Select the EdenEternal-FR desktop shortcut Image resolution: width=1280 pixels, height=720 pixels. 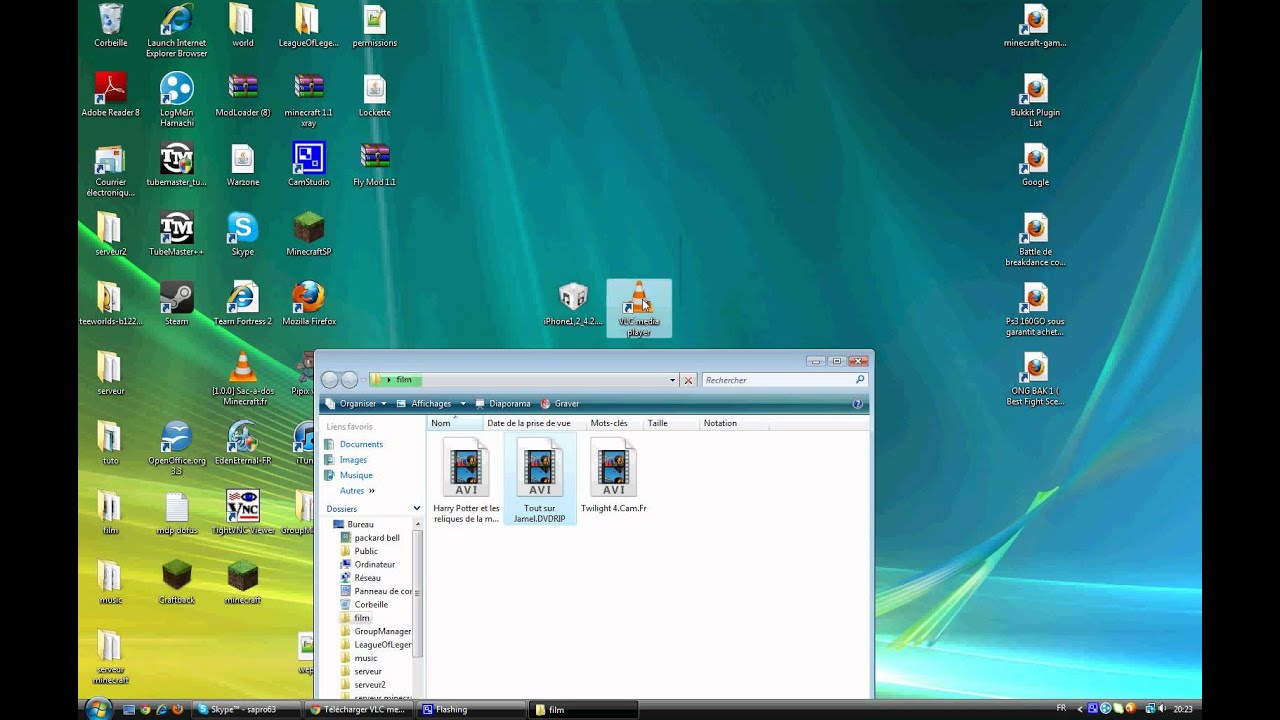point(242,443)
